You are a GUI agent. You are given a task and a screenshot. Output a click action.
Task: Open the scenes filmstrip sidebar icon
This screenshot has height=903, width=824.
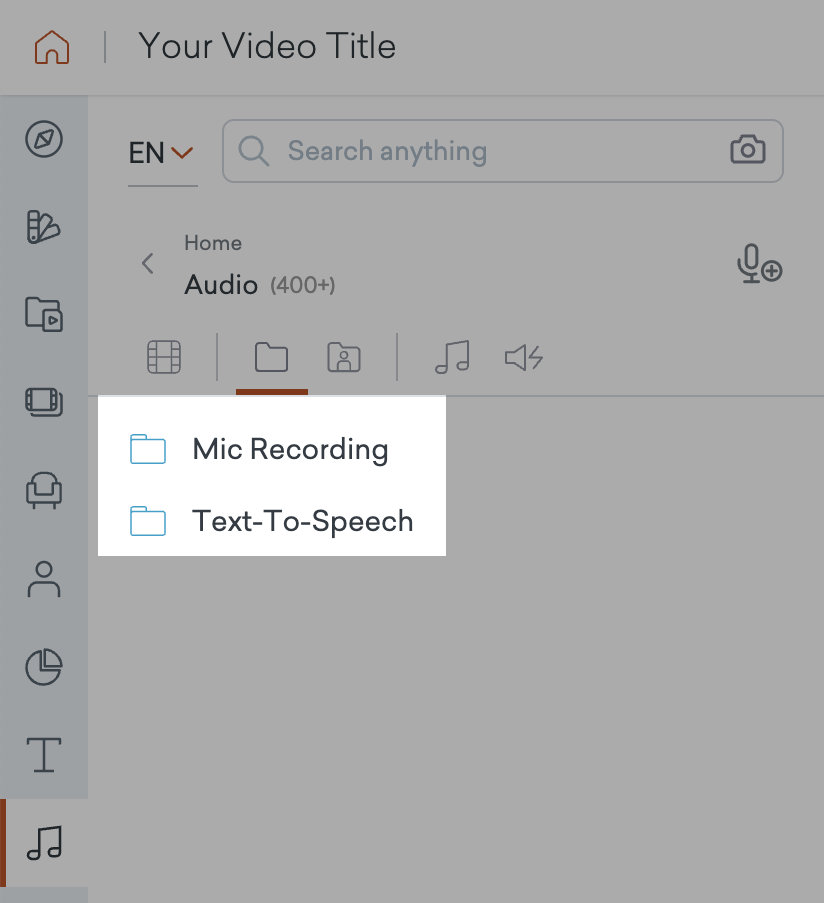click(x=44, y=402)
